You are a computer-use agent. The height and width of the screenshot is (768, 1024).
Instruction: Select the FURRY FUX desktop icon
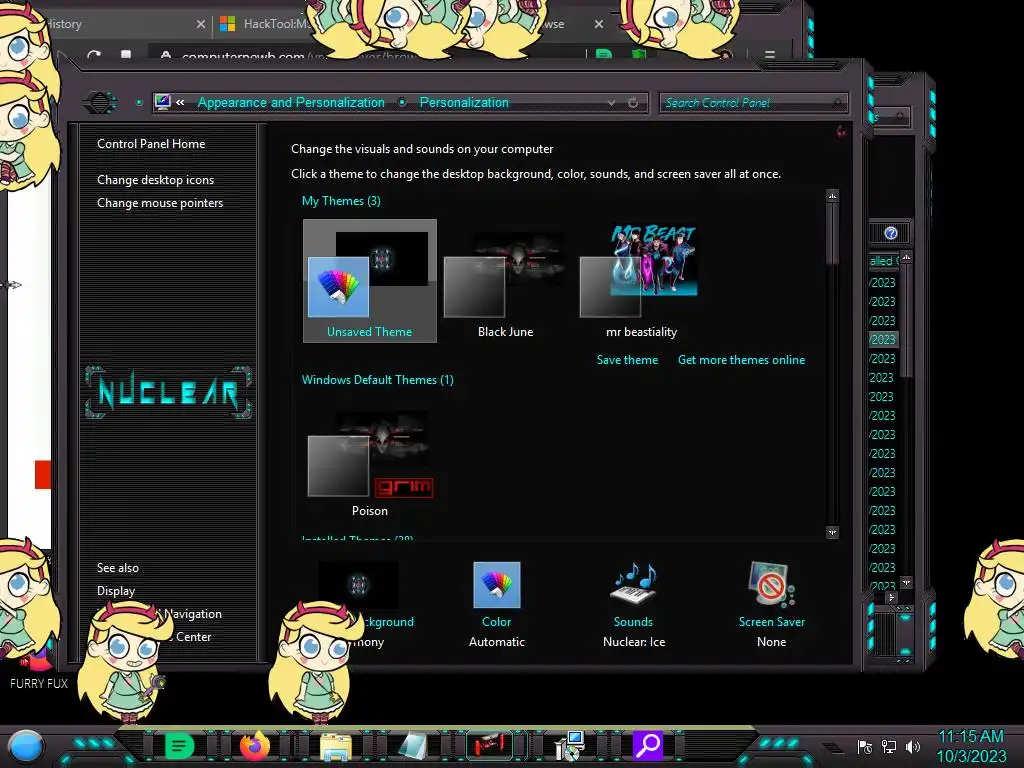pos(38,667)
